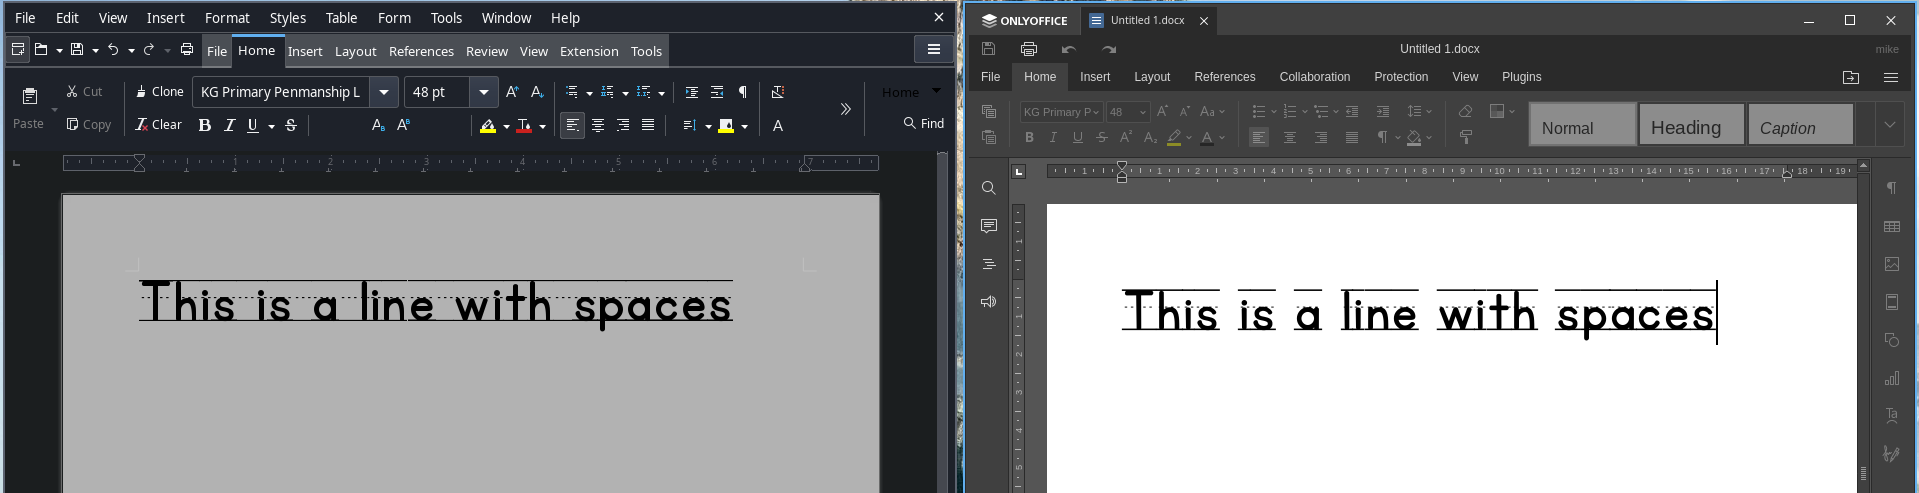Click the Home dropdown label in LibreOffice's notebookbar

(911, 92)
